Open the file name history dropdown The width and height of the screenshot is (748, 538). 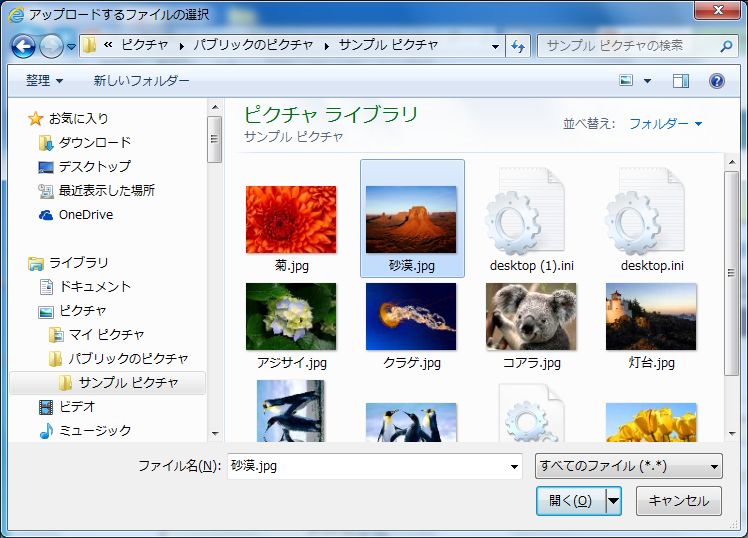point(514,466)
